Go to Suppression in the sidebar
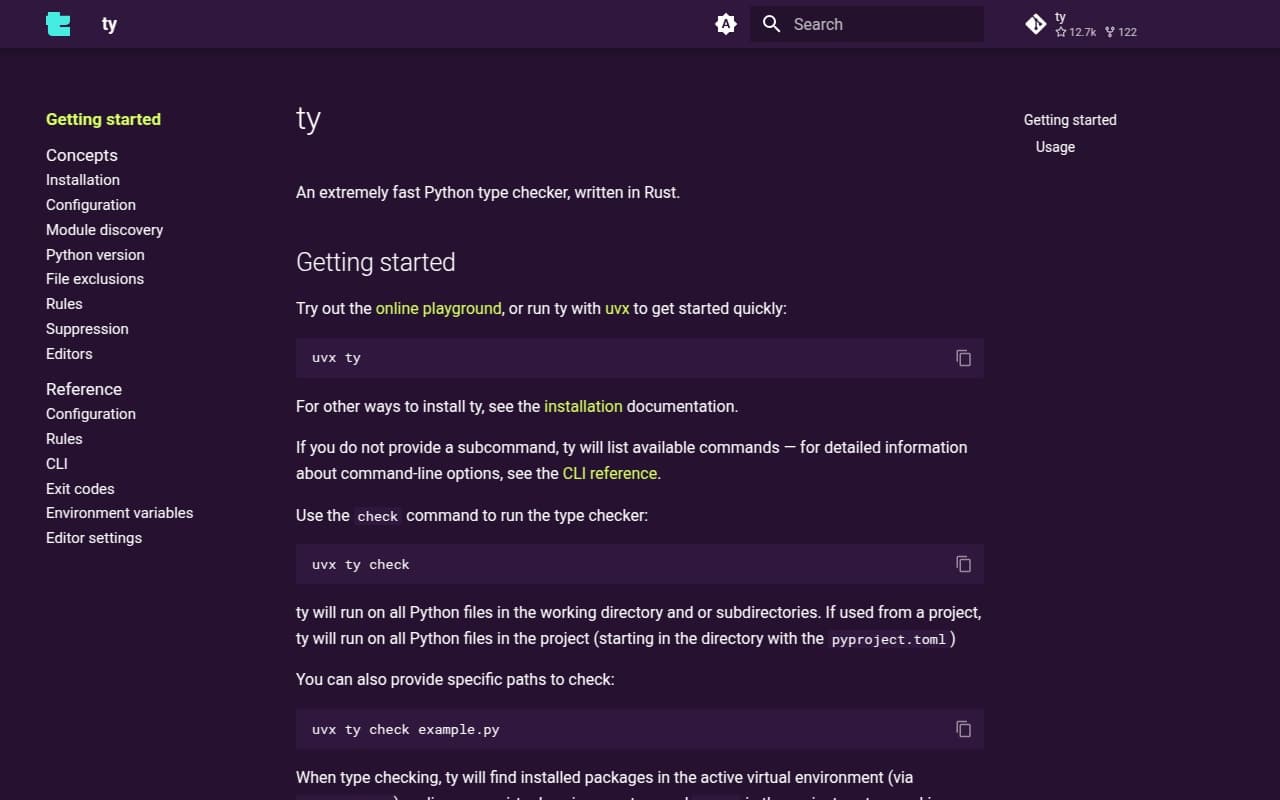This screenshot has width=1280, height=800. tap(87, 328)
